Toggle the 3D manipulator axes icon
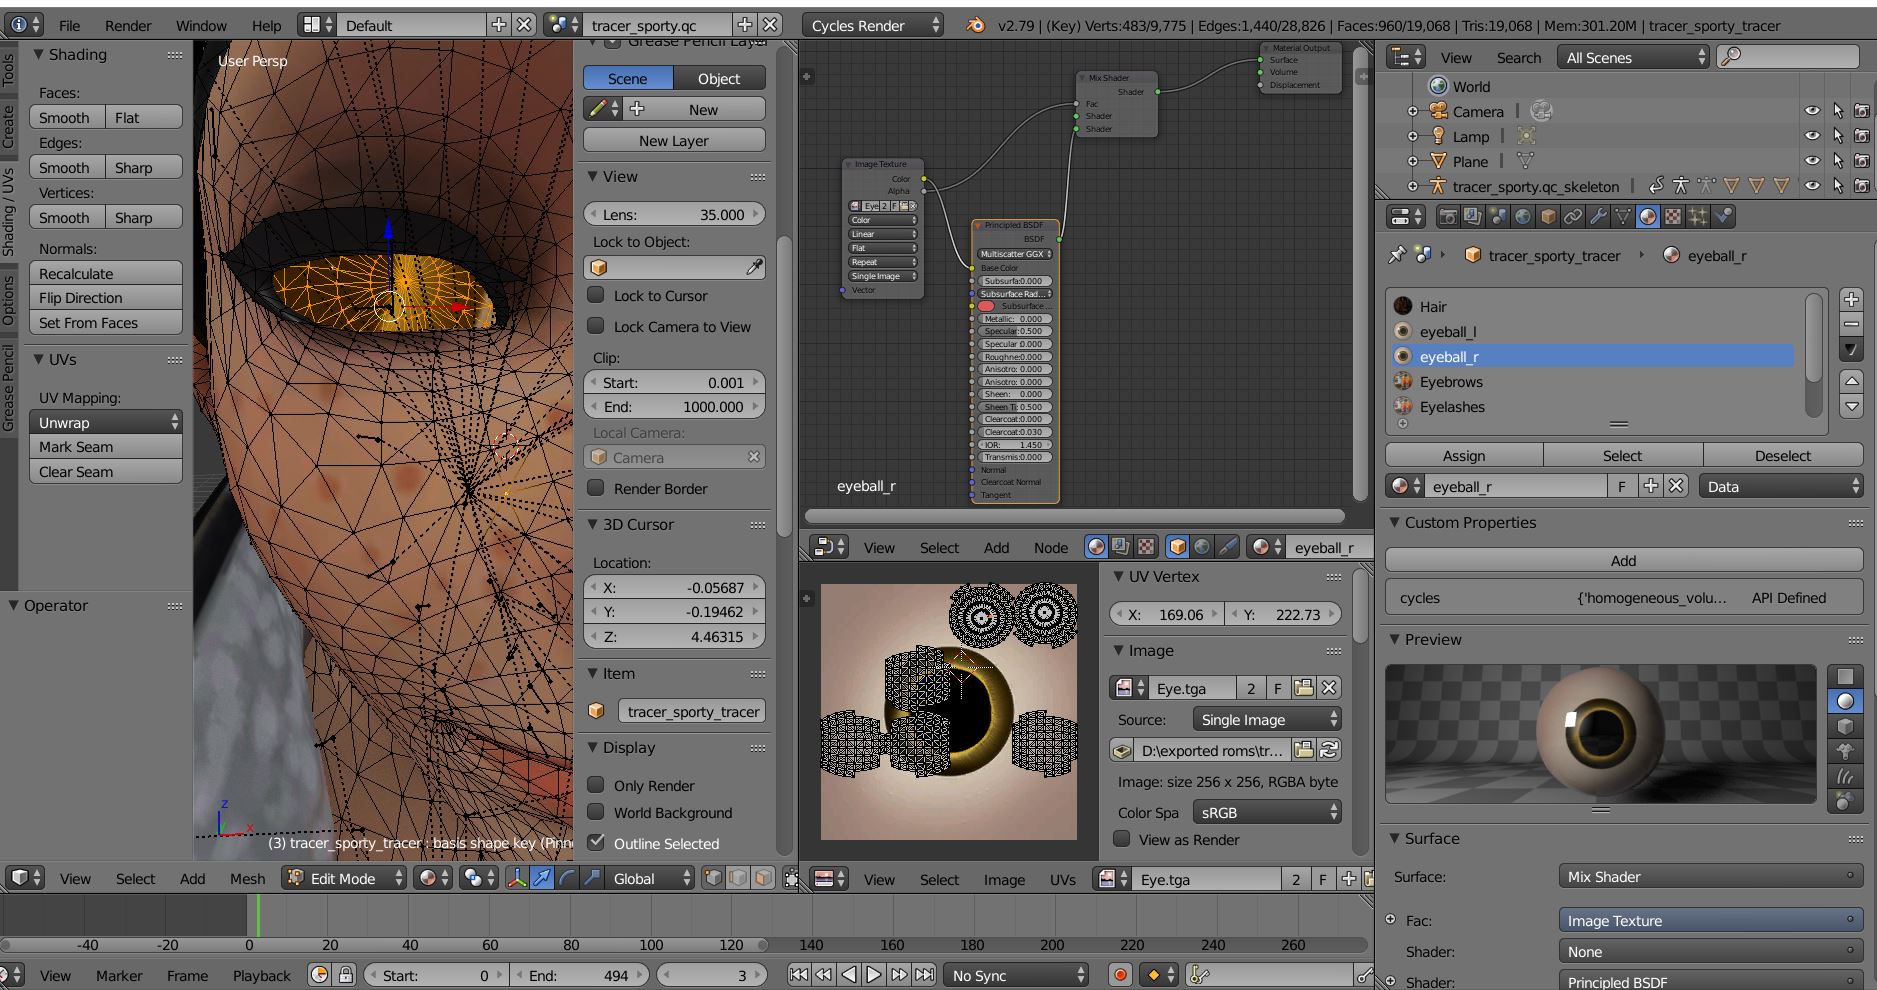The image size is (1877, 990). click(x=517, y=878)
